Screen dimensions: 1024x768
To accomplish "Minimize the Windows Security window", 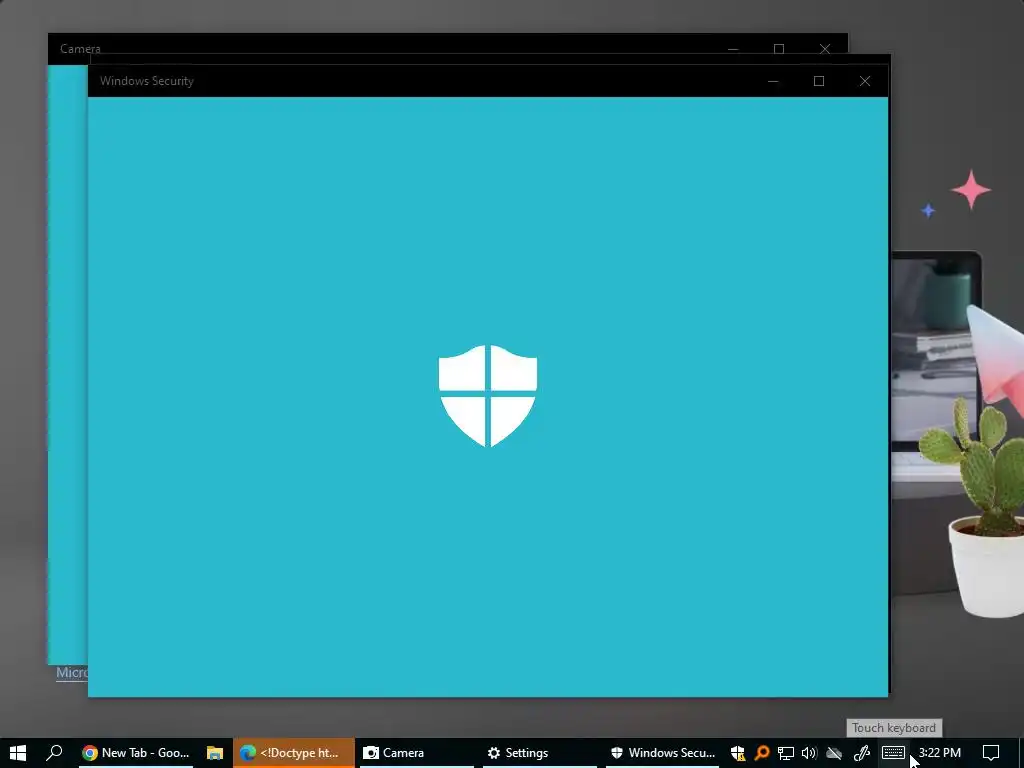I will tap(773, 81).
